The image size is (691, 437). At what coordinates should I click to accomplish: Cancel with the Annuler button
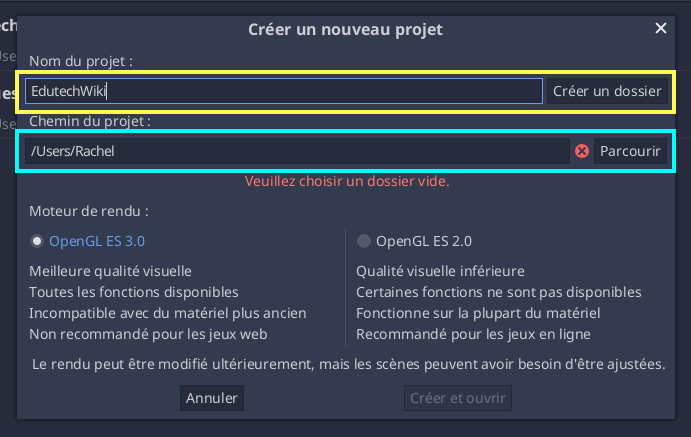tap(212, 398)
